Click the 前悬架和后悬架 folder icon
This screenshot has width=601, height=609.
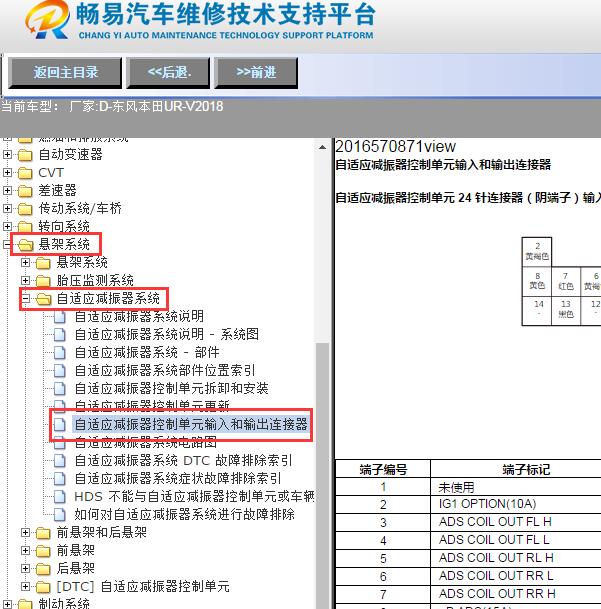click(43, 532)
